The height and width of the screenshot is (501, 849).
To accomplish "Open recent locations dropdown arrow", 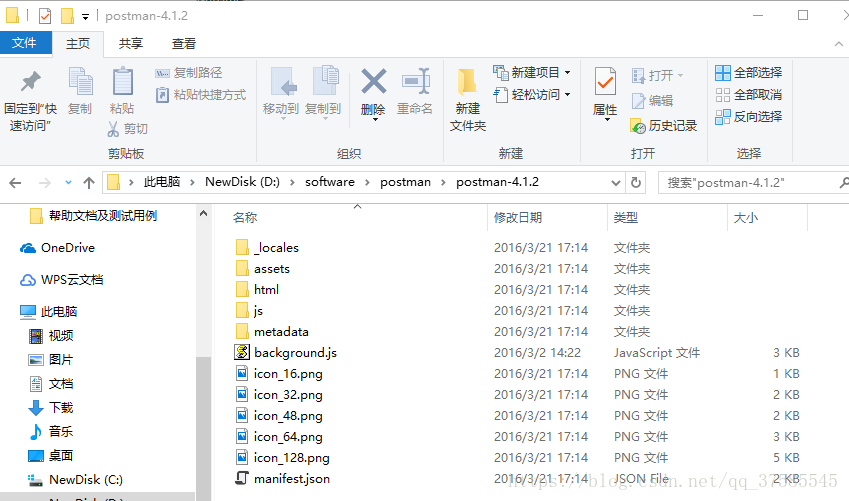I will (68, 183).
